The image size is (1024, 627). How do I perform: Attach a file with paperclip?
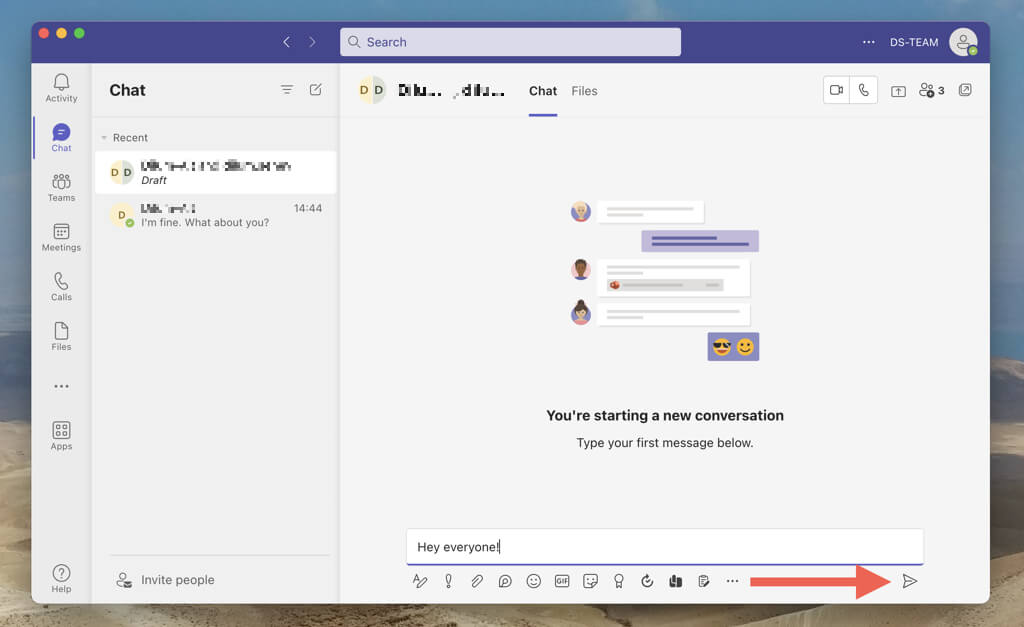pyautogui.click(x=477, y=581)
